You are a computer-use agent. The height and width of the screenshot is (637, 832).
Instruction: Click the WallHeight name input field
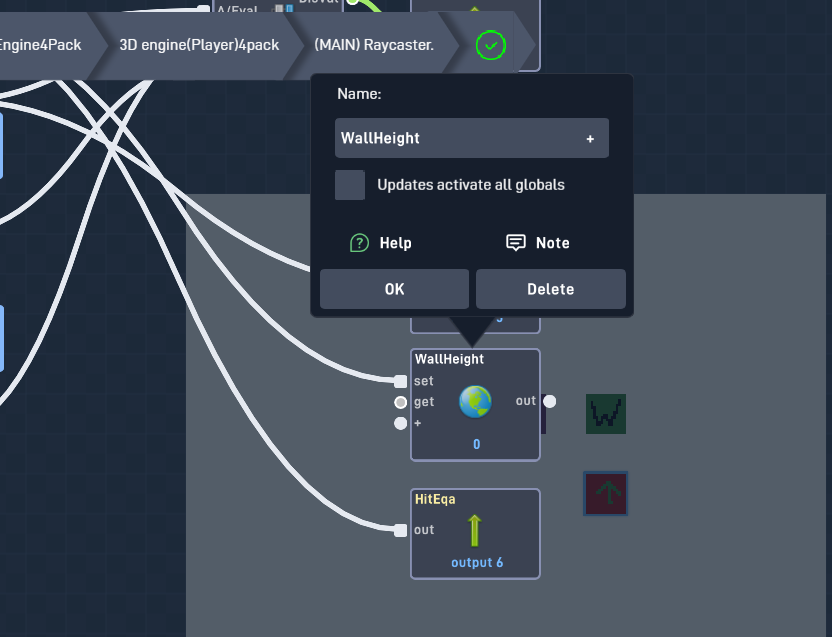point(472,138)
